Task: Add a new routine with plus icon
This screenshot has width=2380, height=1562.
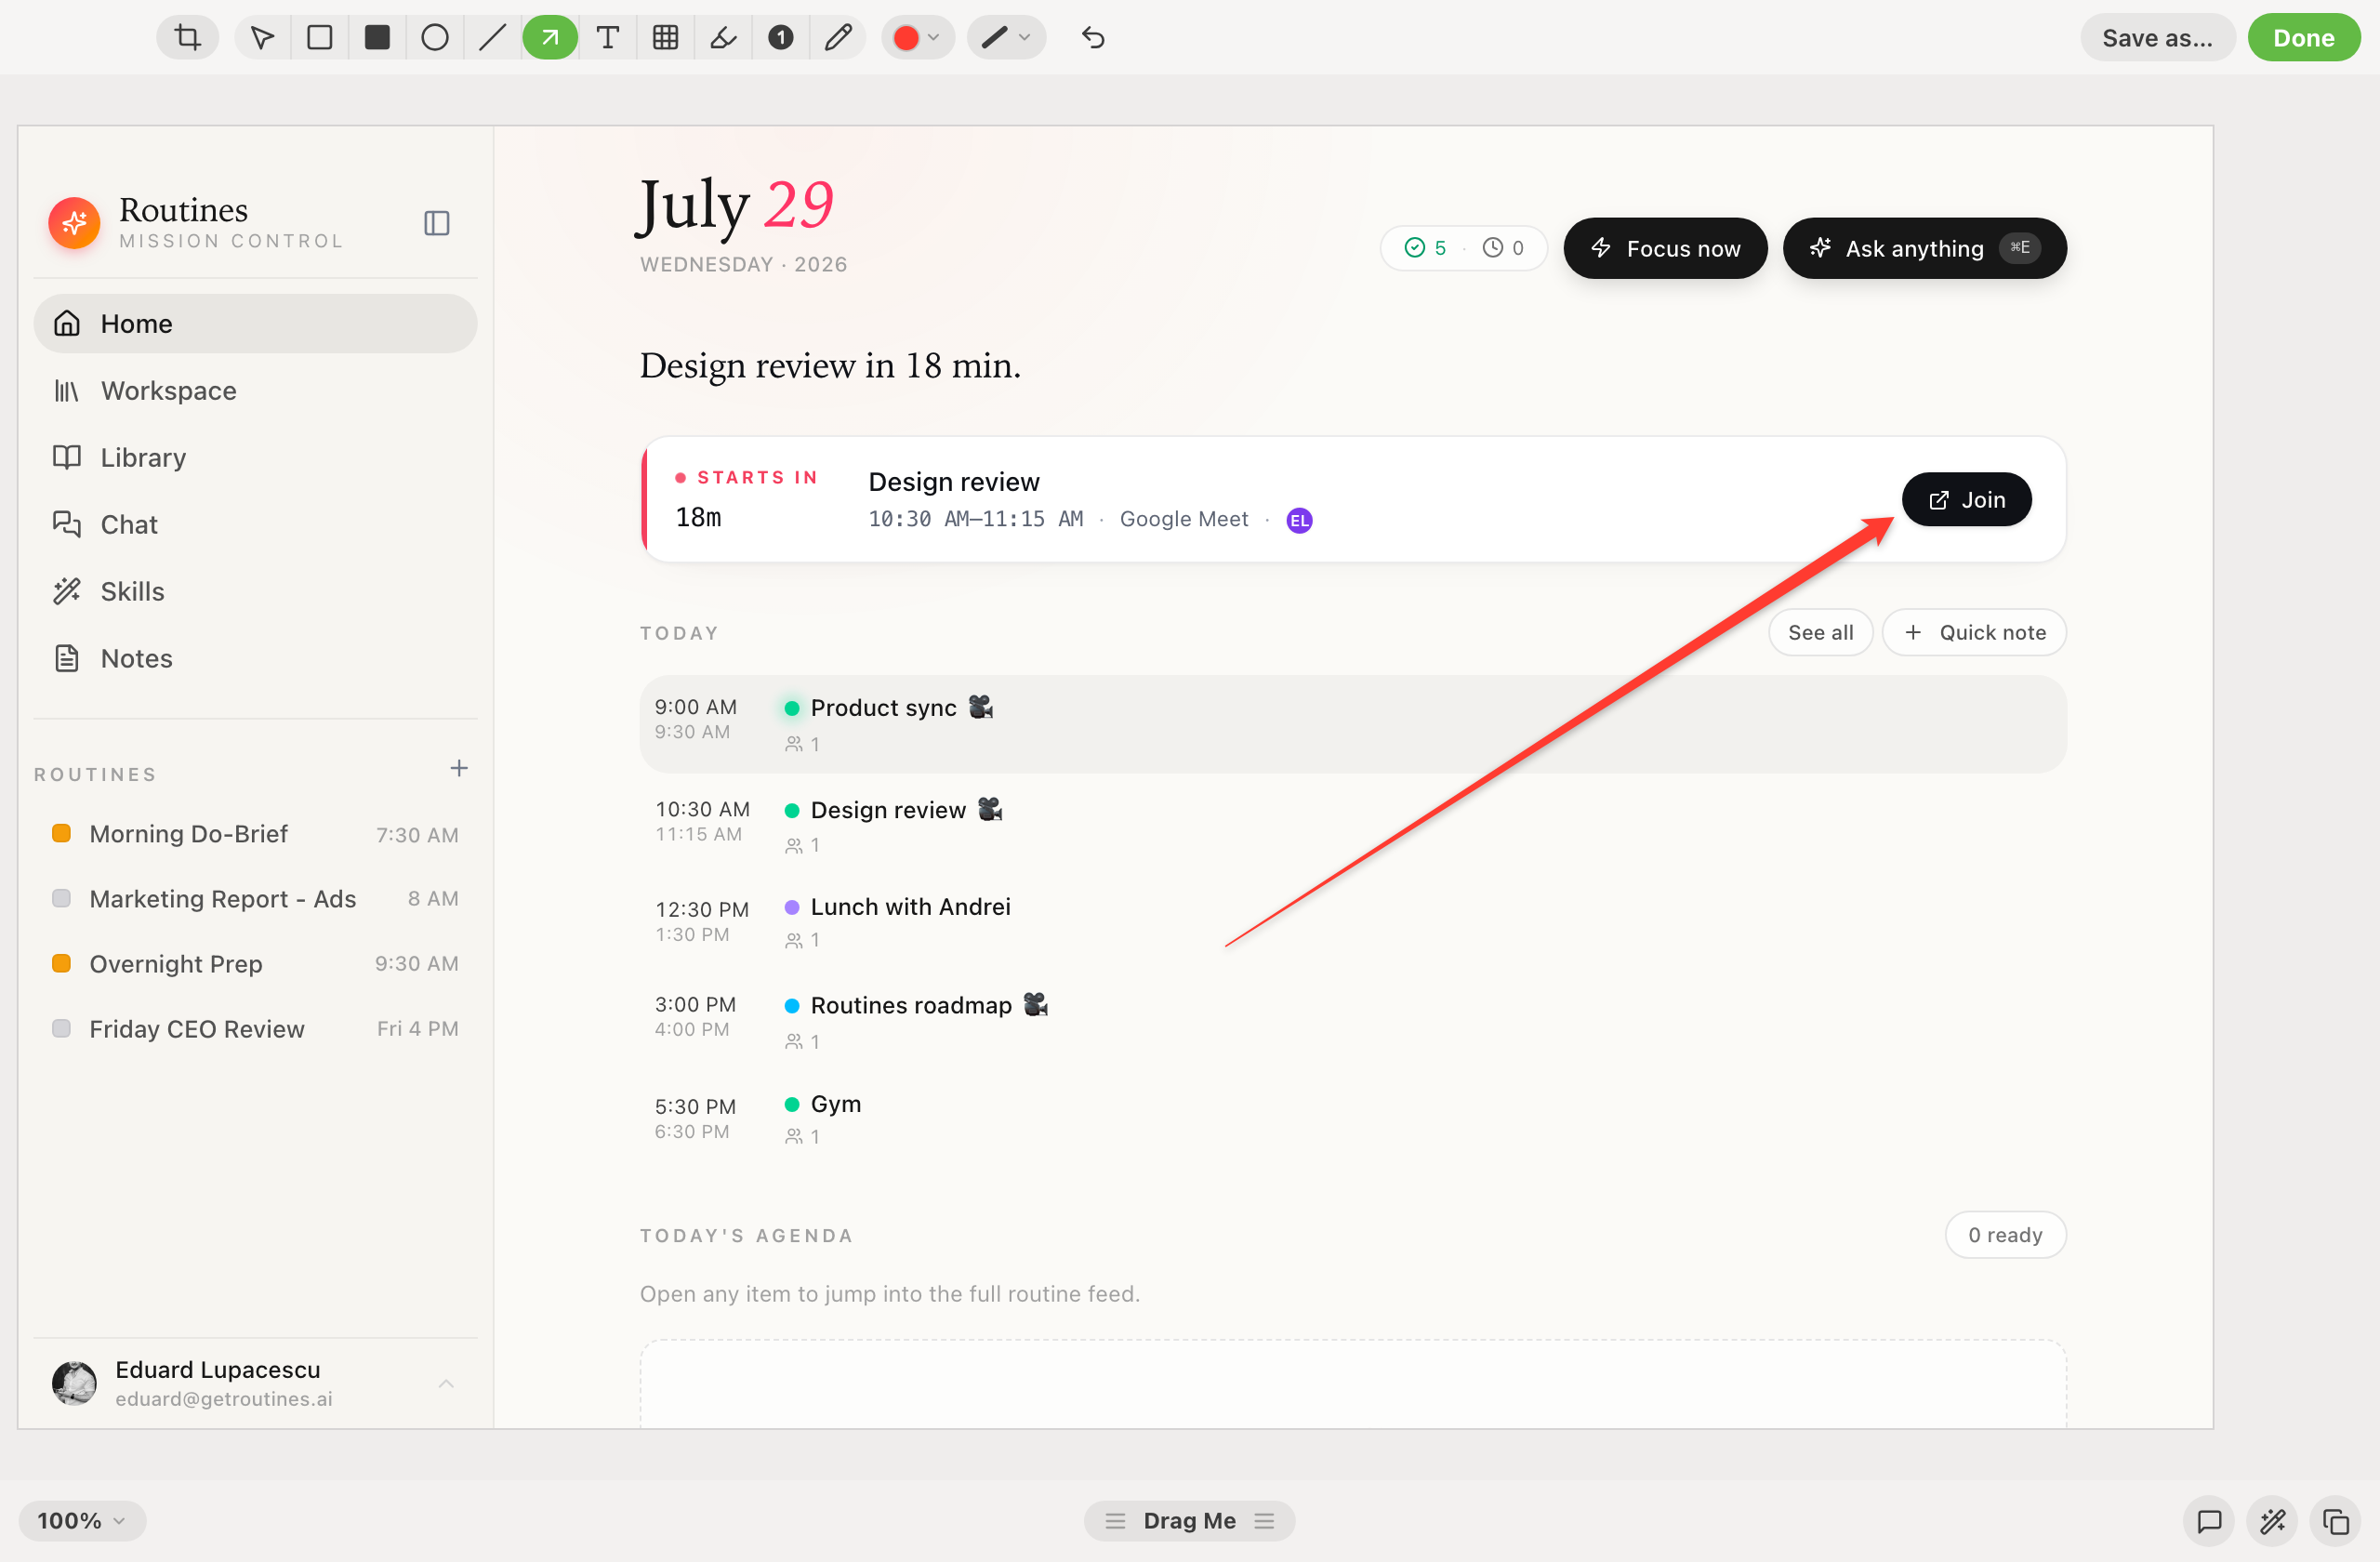Action: coord(459,769)
